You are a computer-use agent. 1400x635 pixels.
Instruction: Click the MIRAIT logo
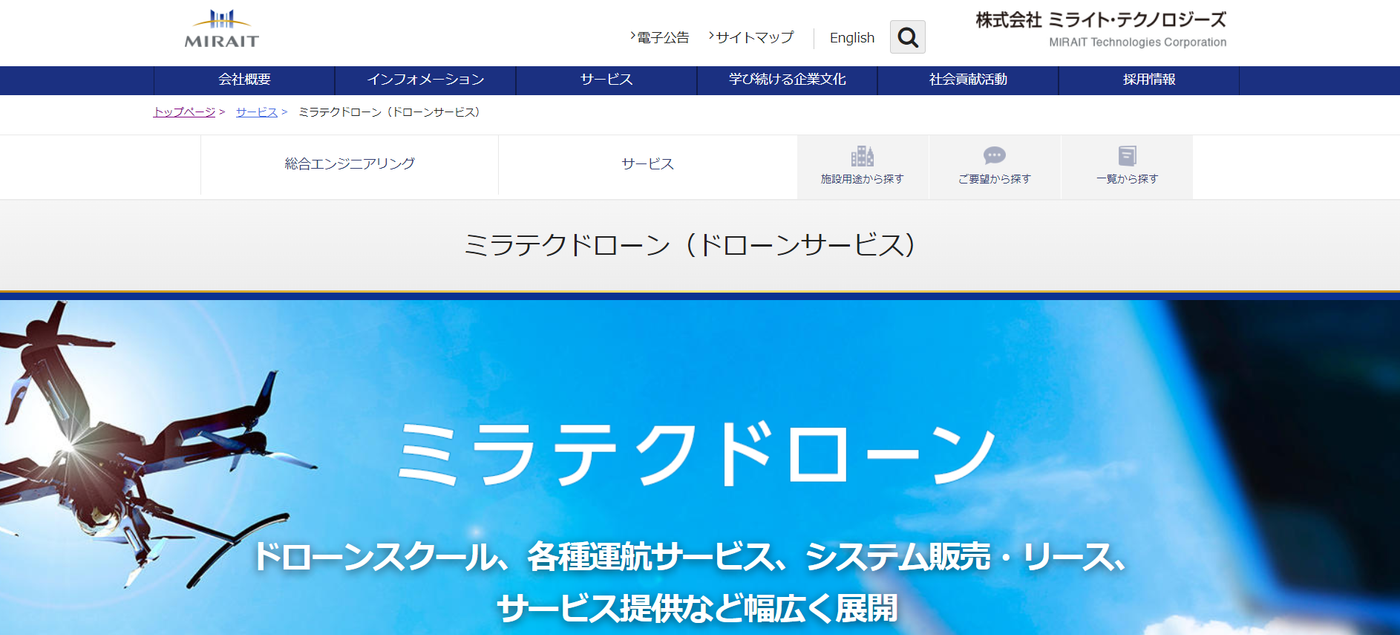(222, 29)
